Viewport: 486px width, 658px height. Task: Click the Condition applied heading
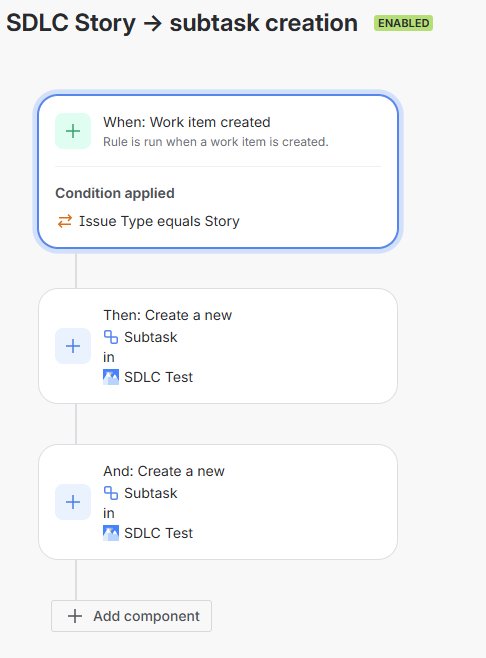[115, 193]
